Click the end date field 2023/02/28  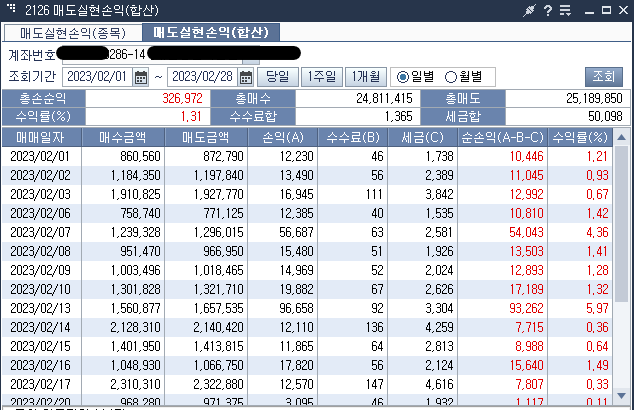pos(202,77)
